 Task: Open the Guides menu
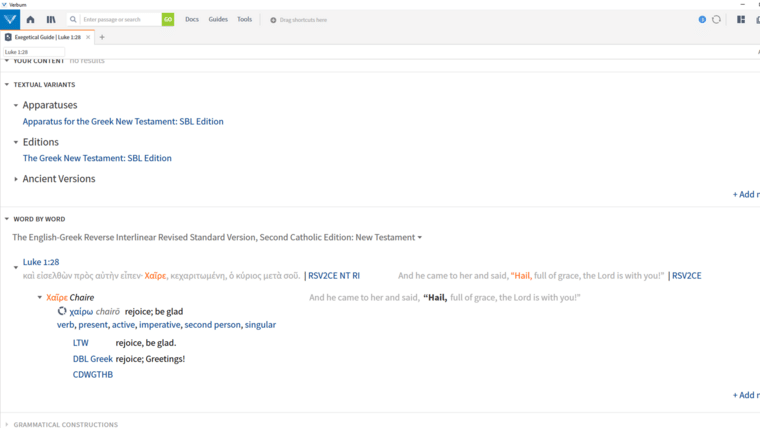[218, 19]
